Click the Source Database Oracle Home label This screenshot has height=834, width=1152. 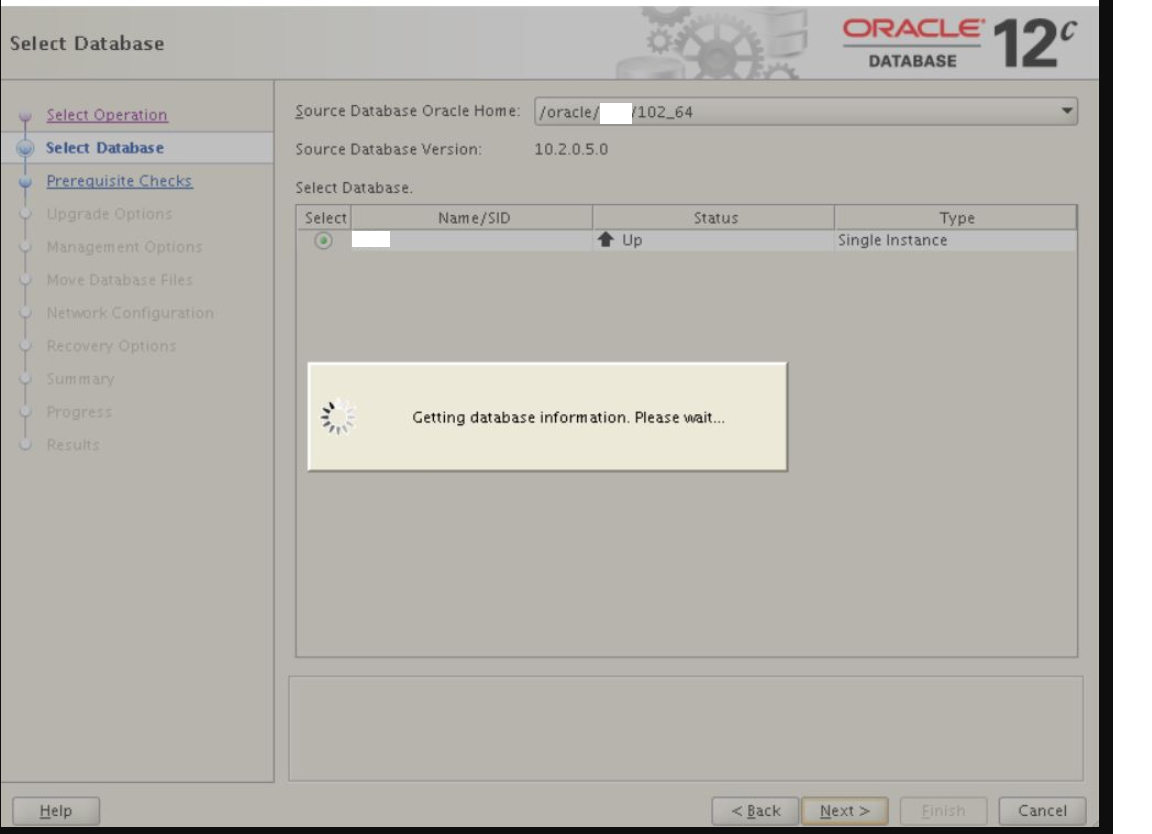click(x=408, y=111)
